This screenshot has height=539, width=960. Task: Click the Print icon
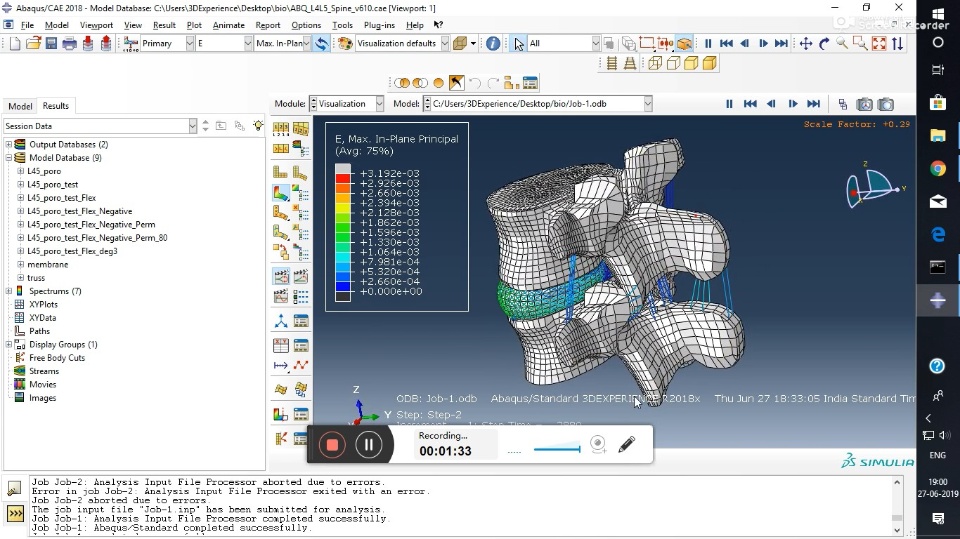tap(70, 43)
